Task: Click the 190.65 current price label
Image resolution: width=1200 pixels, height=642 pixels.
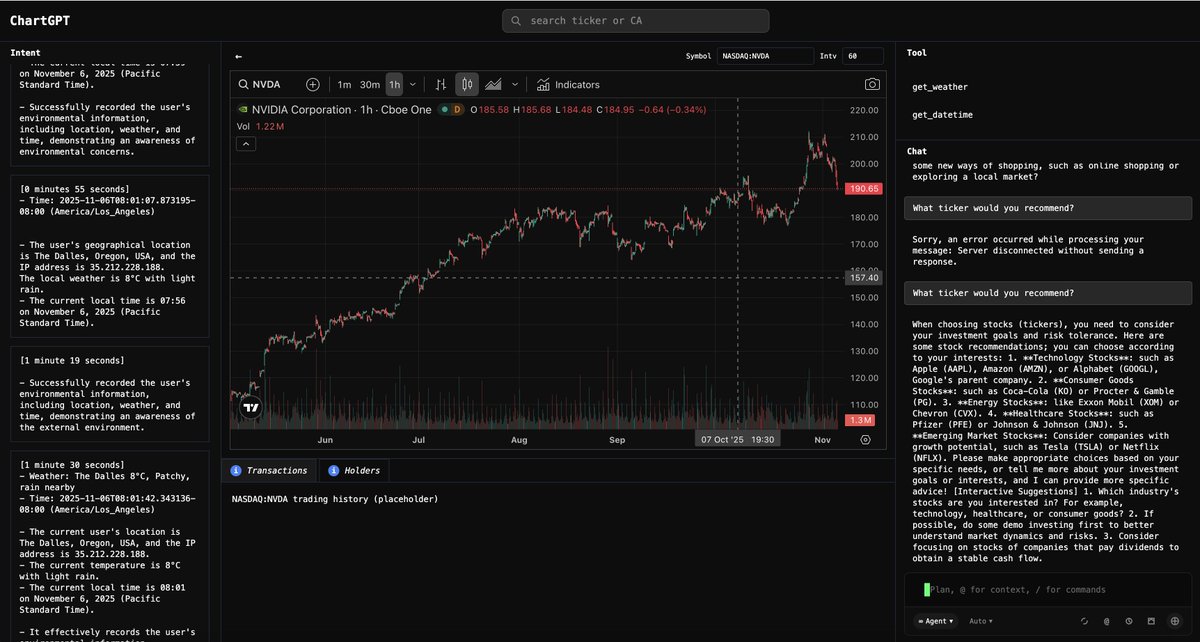Action: [x=862, y=188]
